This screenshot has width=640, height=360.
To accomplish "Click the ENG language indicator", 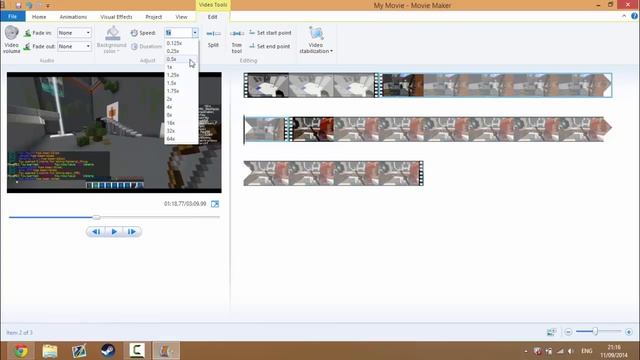I will point(587,351).
